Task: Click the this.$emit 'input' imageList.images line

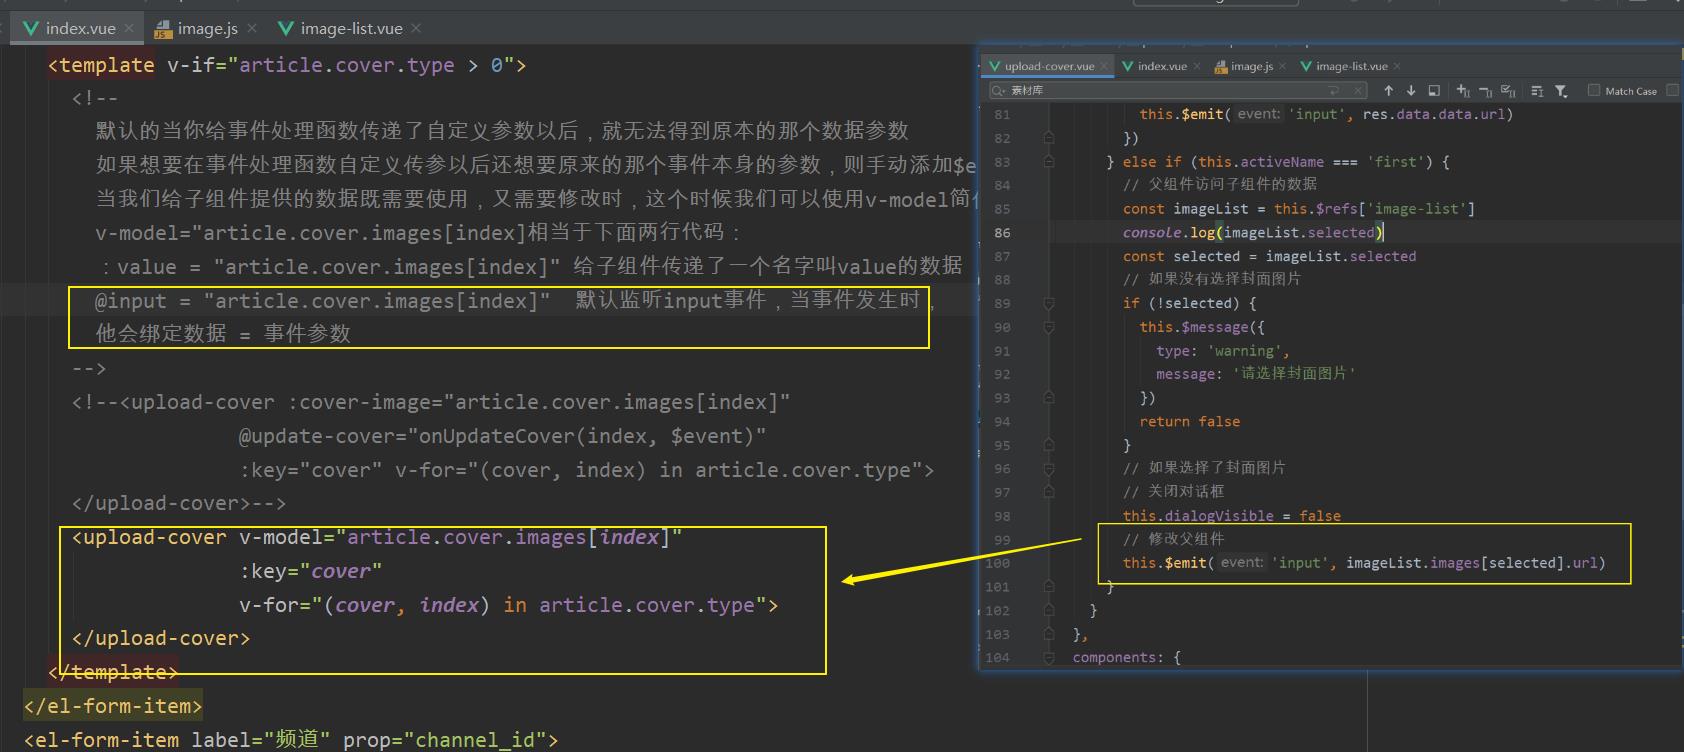Action: tap(1364, 563)
